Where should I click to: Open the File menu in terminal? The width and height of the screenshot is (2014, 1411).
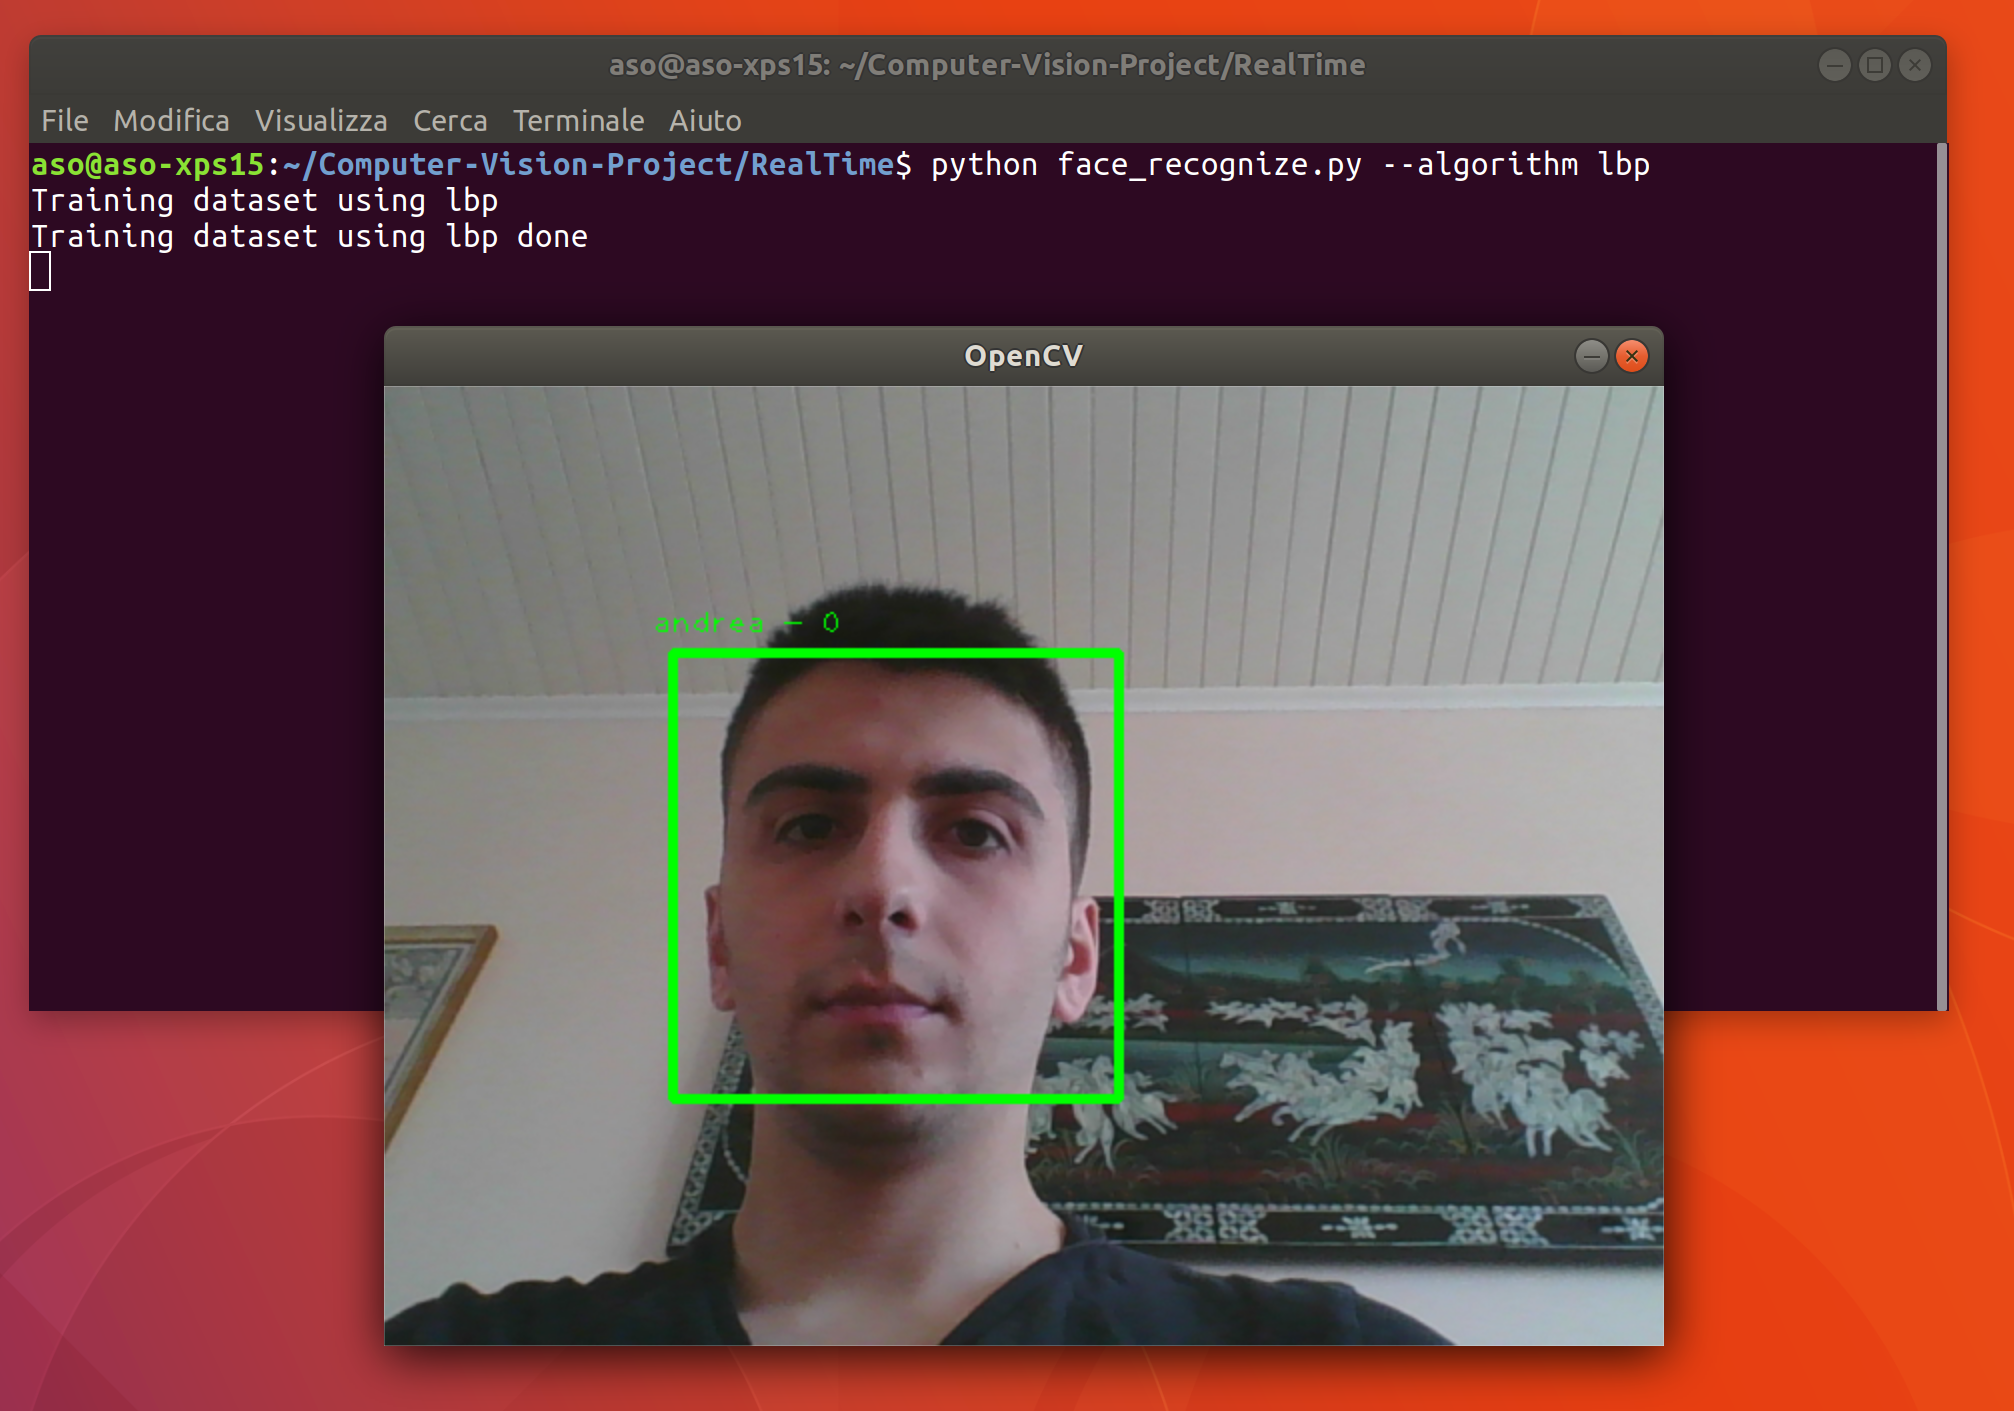tap(64, 121)
